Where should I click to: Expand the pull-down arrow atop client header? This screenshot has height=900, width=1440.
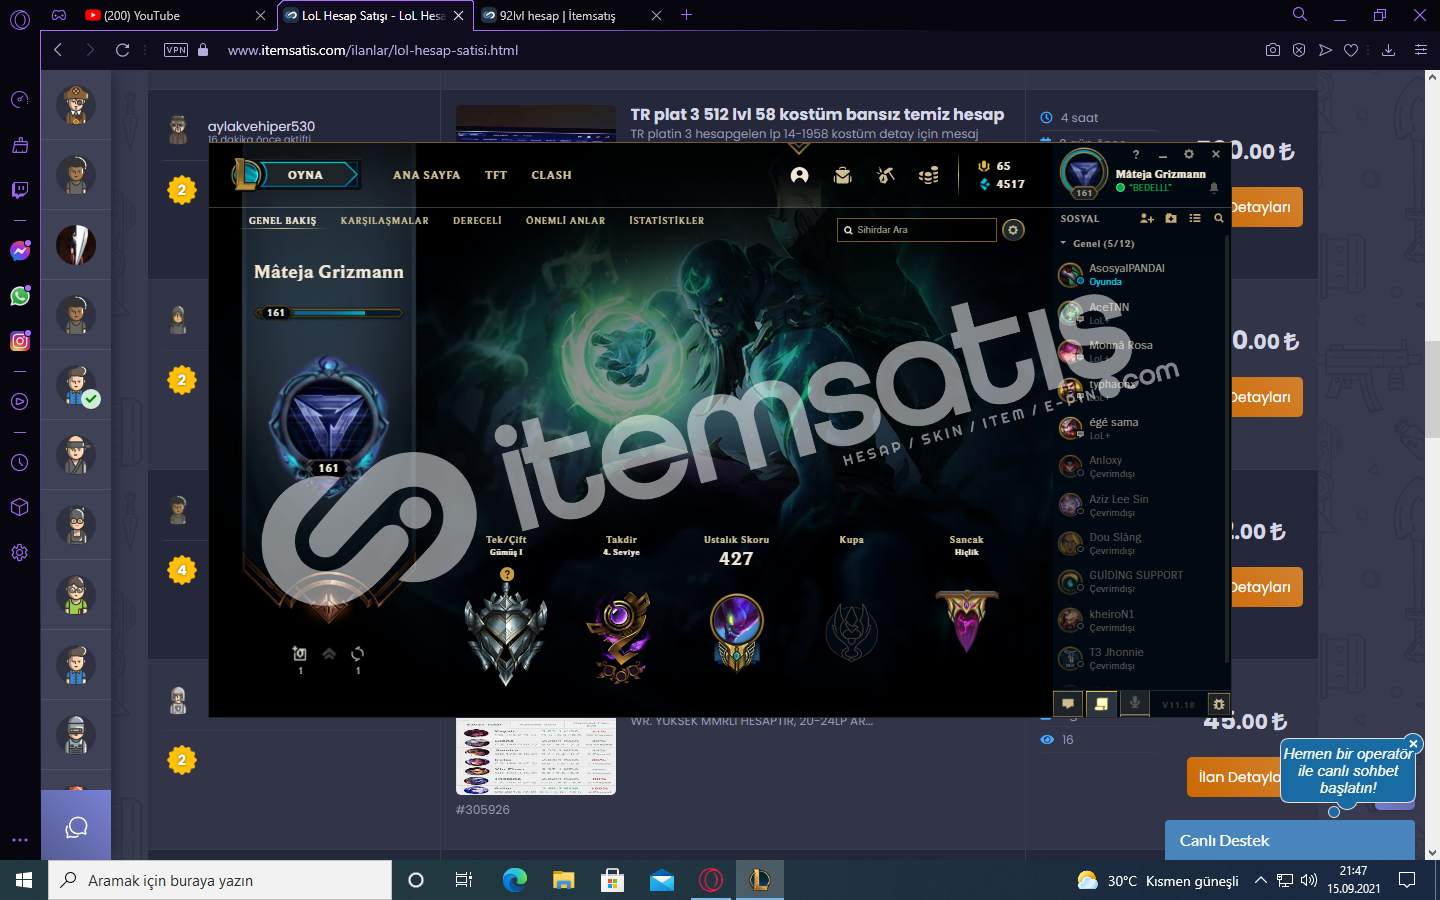tap(798, 148)
